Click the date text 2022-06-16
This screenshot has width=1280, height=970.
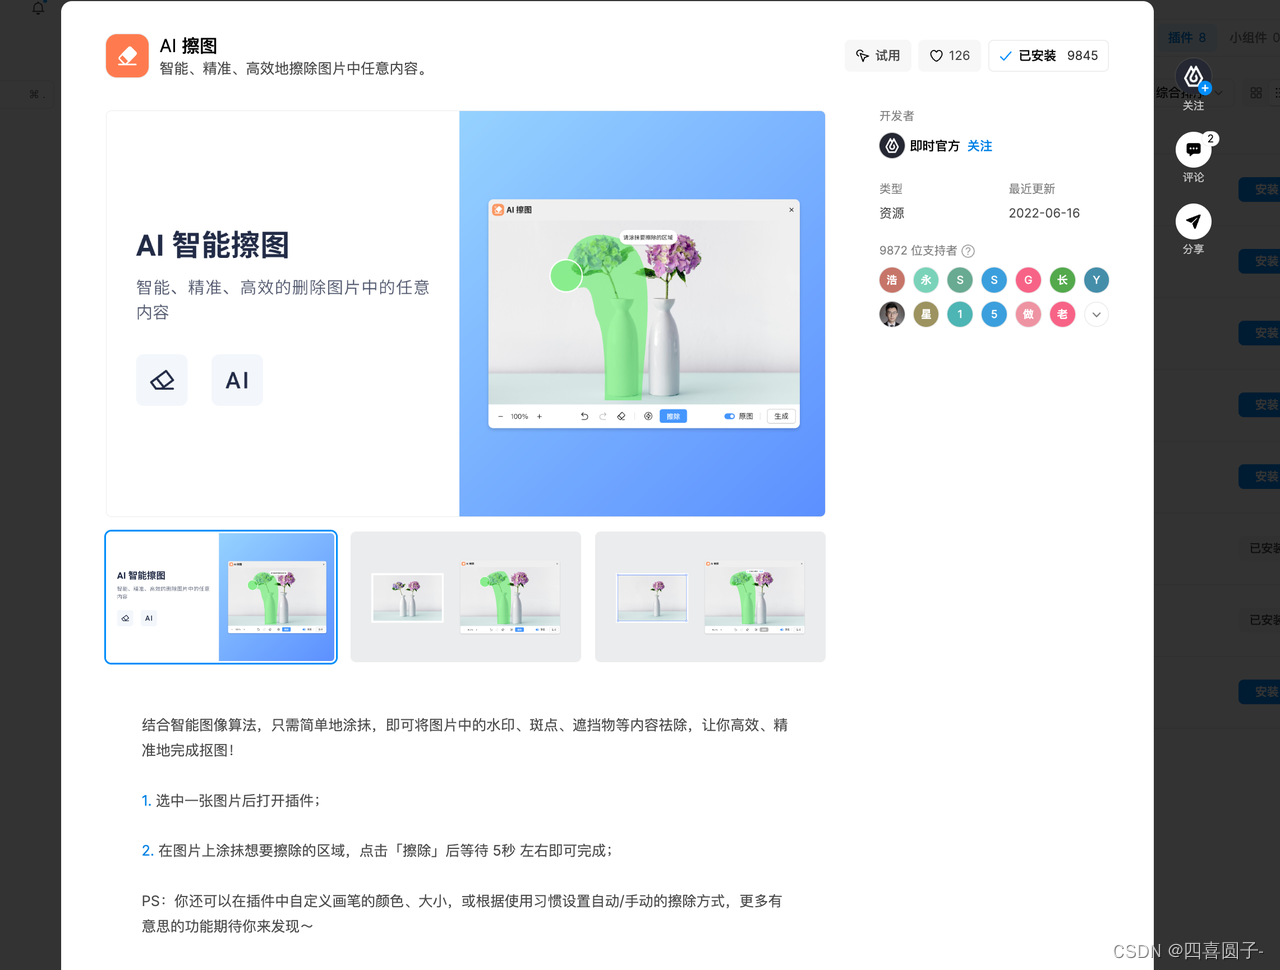[x=1044, y=213]
